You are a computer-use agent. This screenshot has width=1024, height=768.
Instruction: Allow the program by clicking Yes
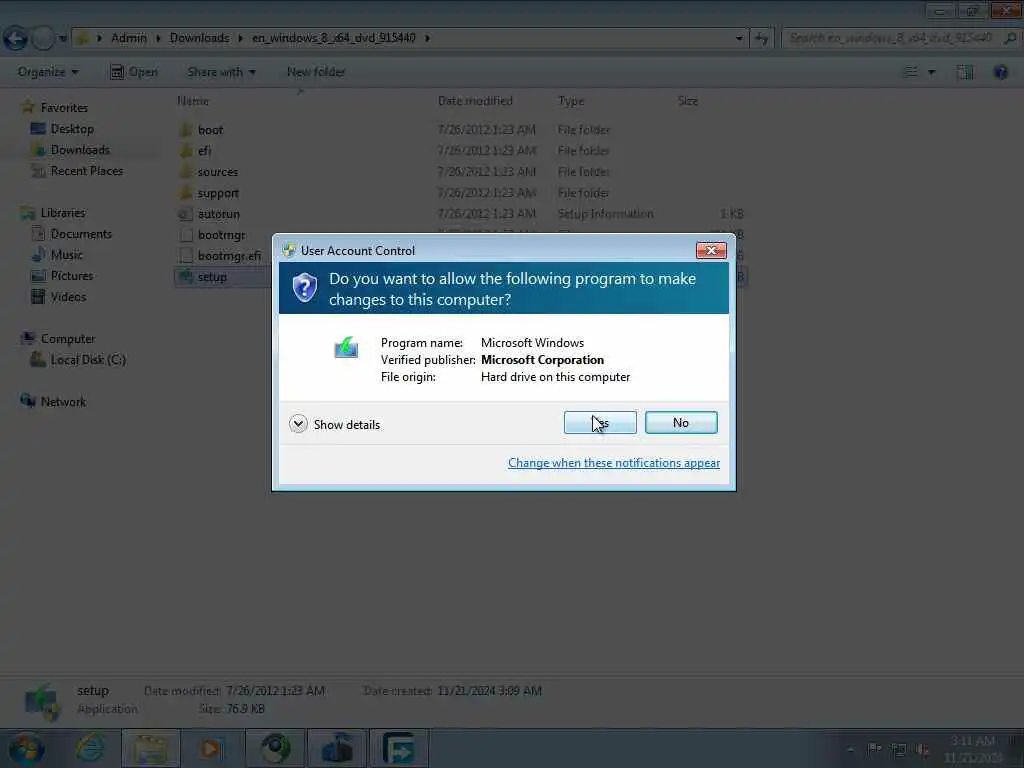click(600, 423)
